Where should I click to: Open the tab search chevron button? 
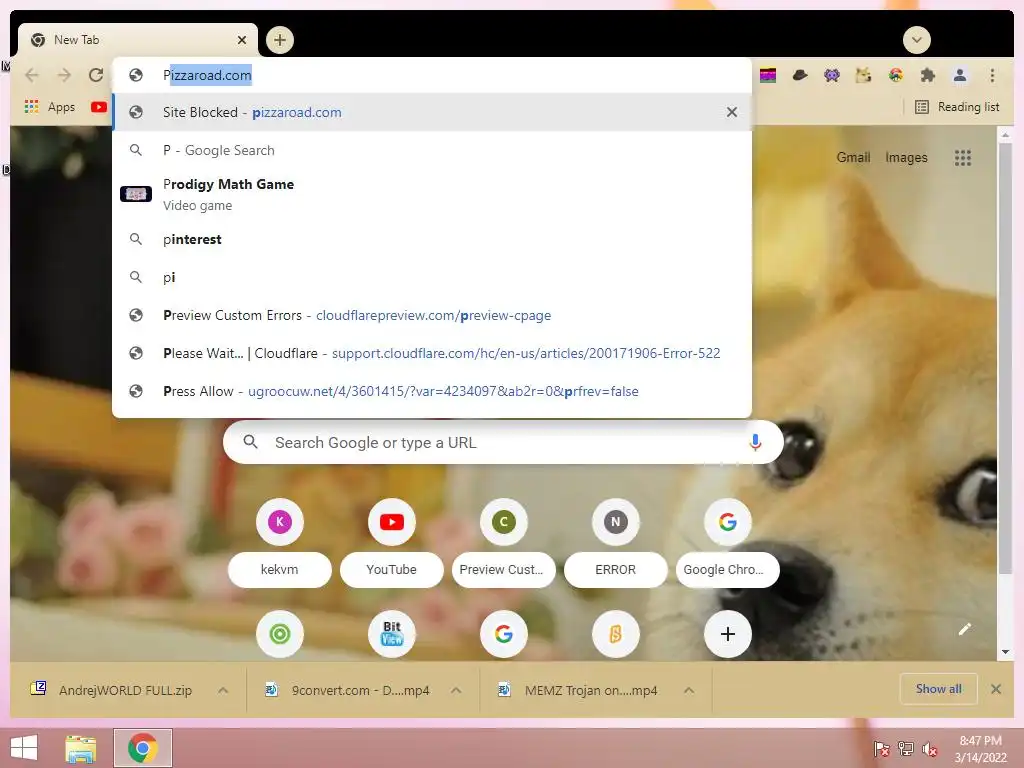click(916, 40)
